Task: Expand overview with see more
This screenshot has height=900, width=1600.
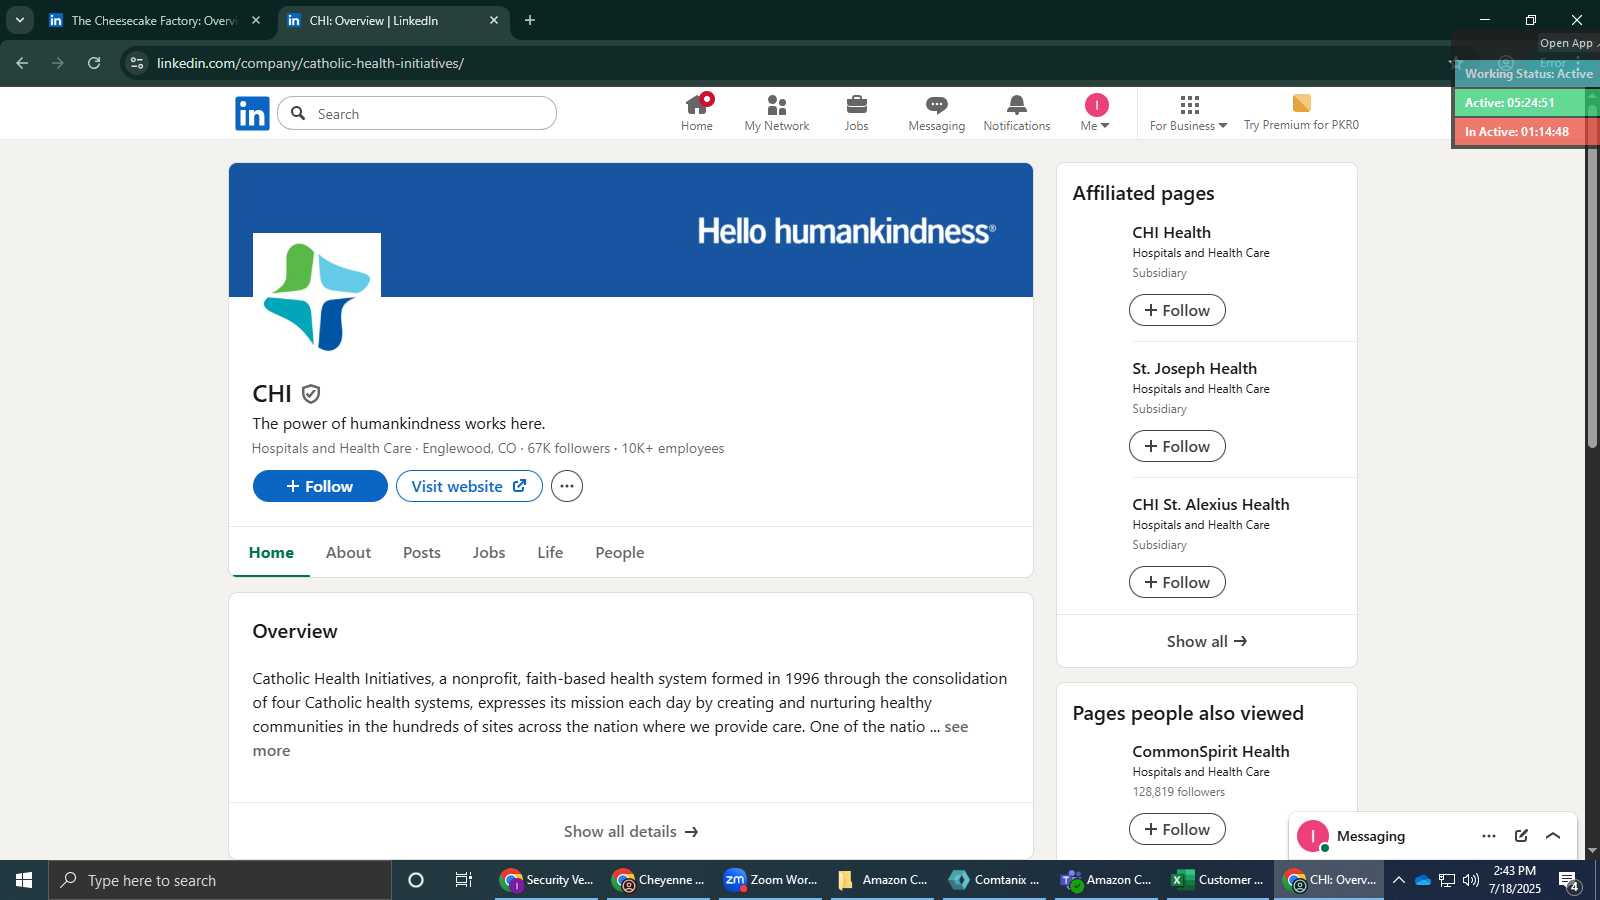Action: [x=956, y=727]
